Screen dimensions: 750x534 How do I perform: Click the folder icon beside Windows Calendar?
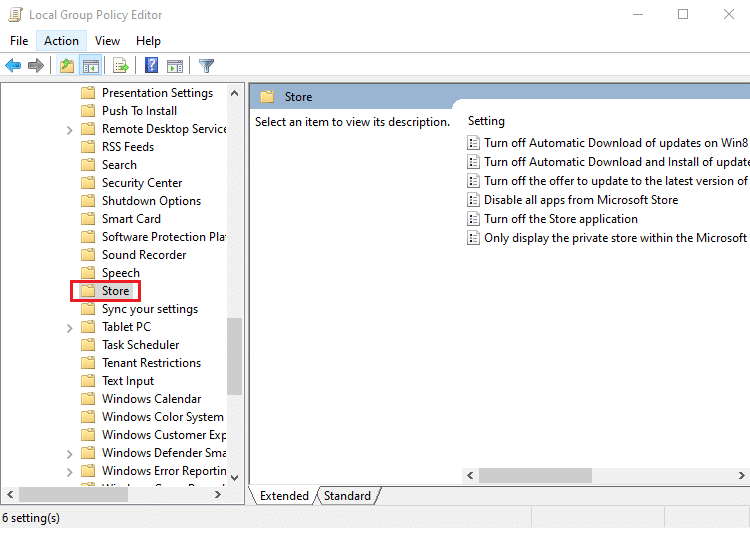(x=88, y=399)
